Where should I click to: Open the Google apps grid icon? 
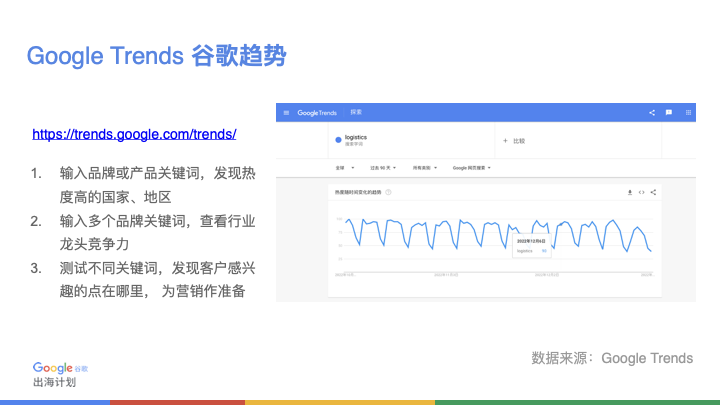tap(688, 112)
